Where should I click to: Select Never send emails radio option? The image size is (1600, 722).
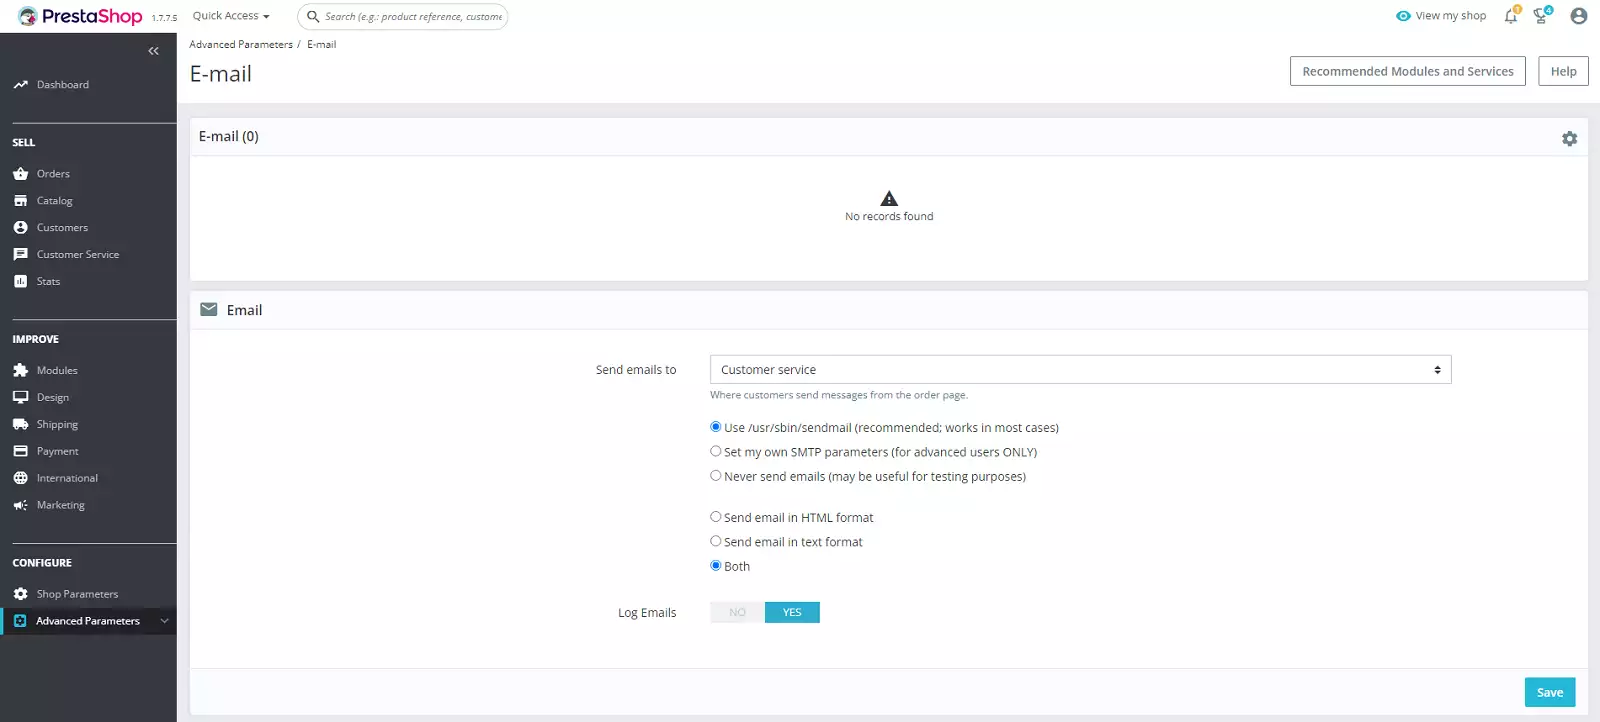[716, 476]
